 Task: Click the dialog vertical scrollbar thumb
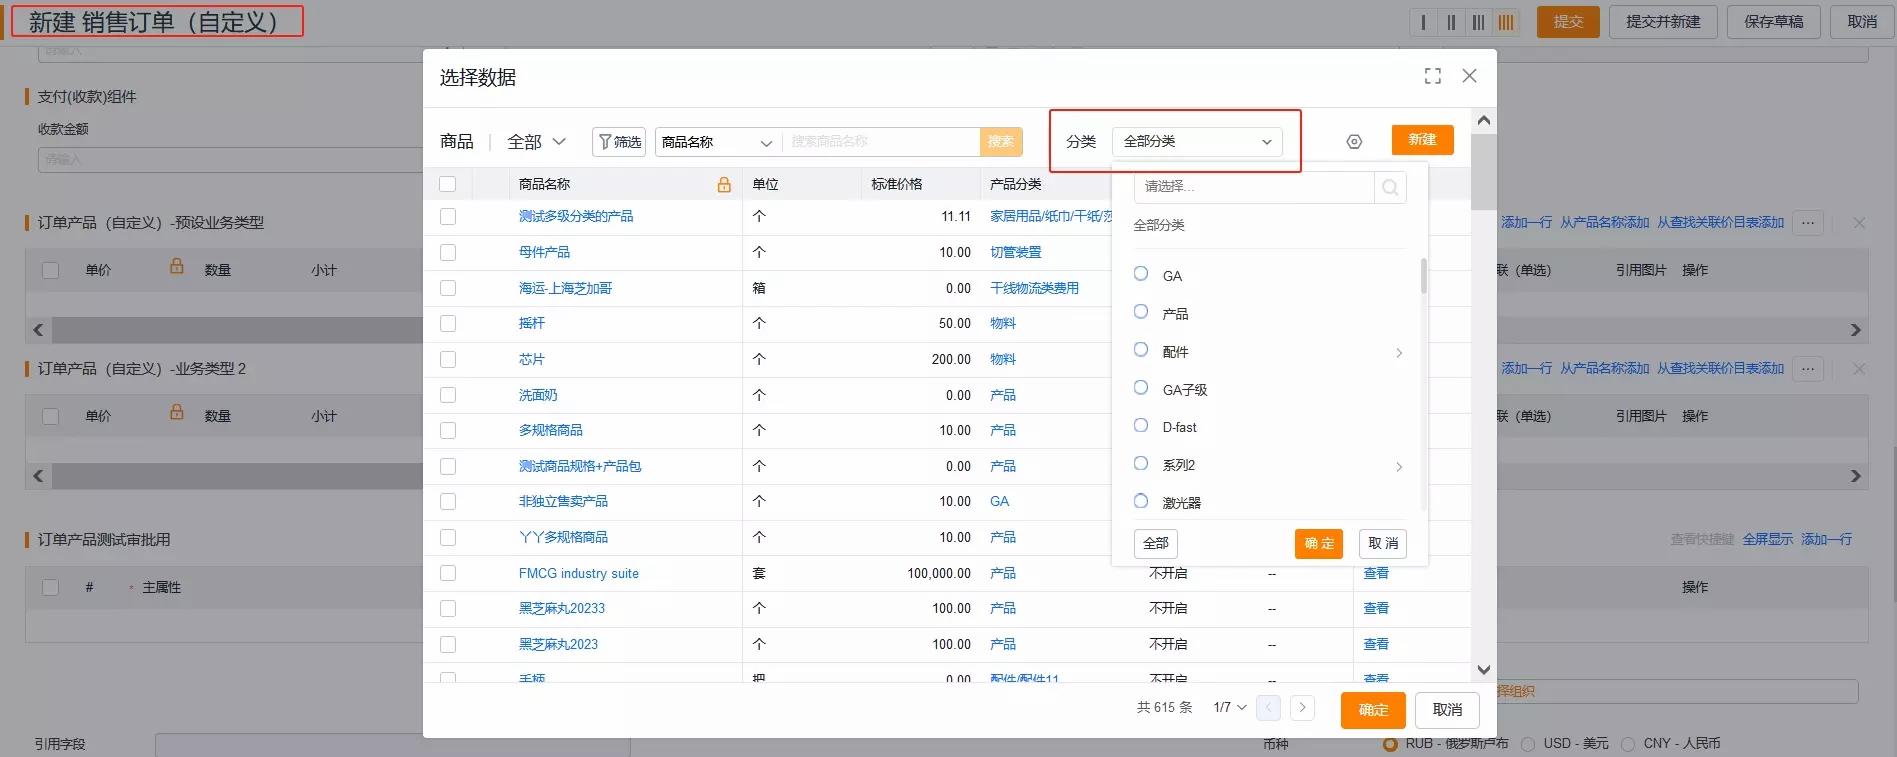1484,172
